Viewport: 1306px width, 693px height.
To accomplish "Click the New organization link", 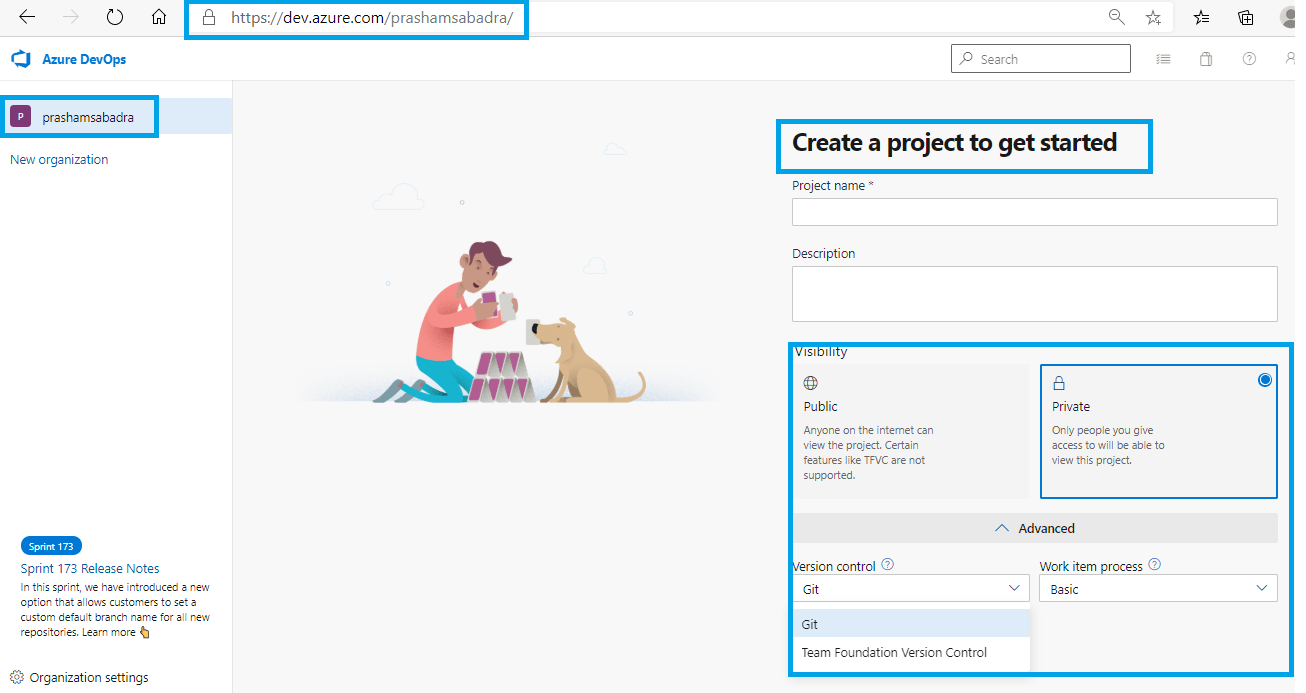I will click(58, 159).
